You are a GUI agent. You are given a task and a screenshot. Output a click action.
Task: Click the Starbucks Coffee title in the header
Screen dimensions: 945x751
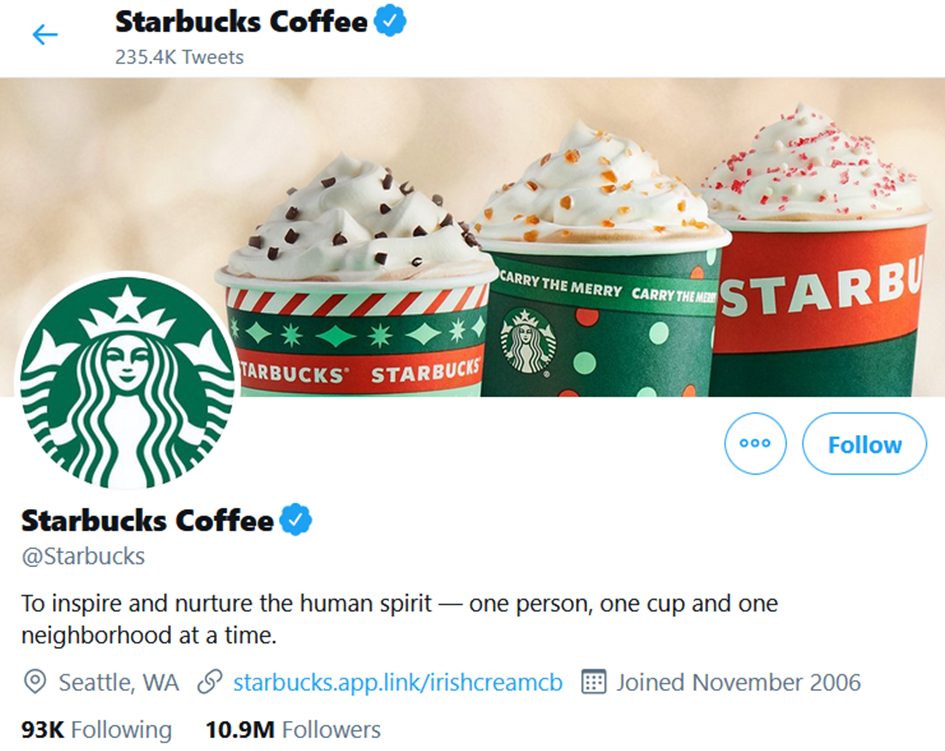(x=241, y=22)
